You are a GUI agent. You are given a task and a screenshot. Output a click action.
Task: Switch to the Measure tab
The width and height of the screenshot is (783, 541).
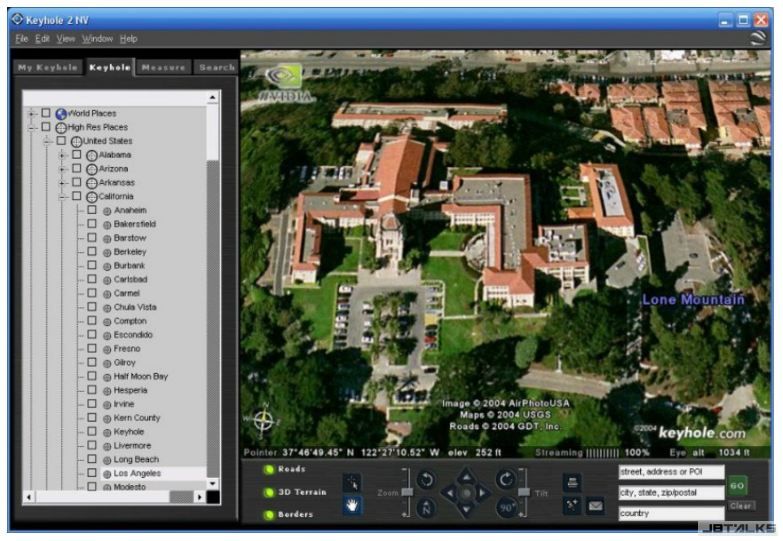click(163, 67)
